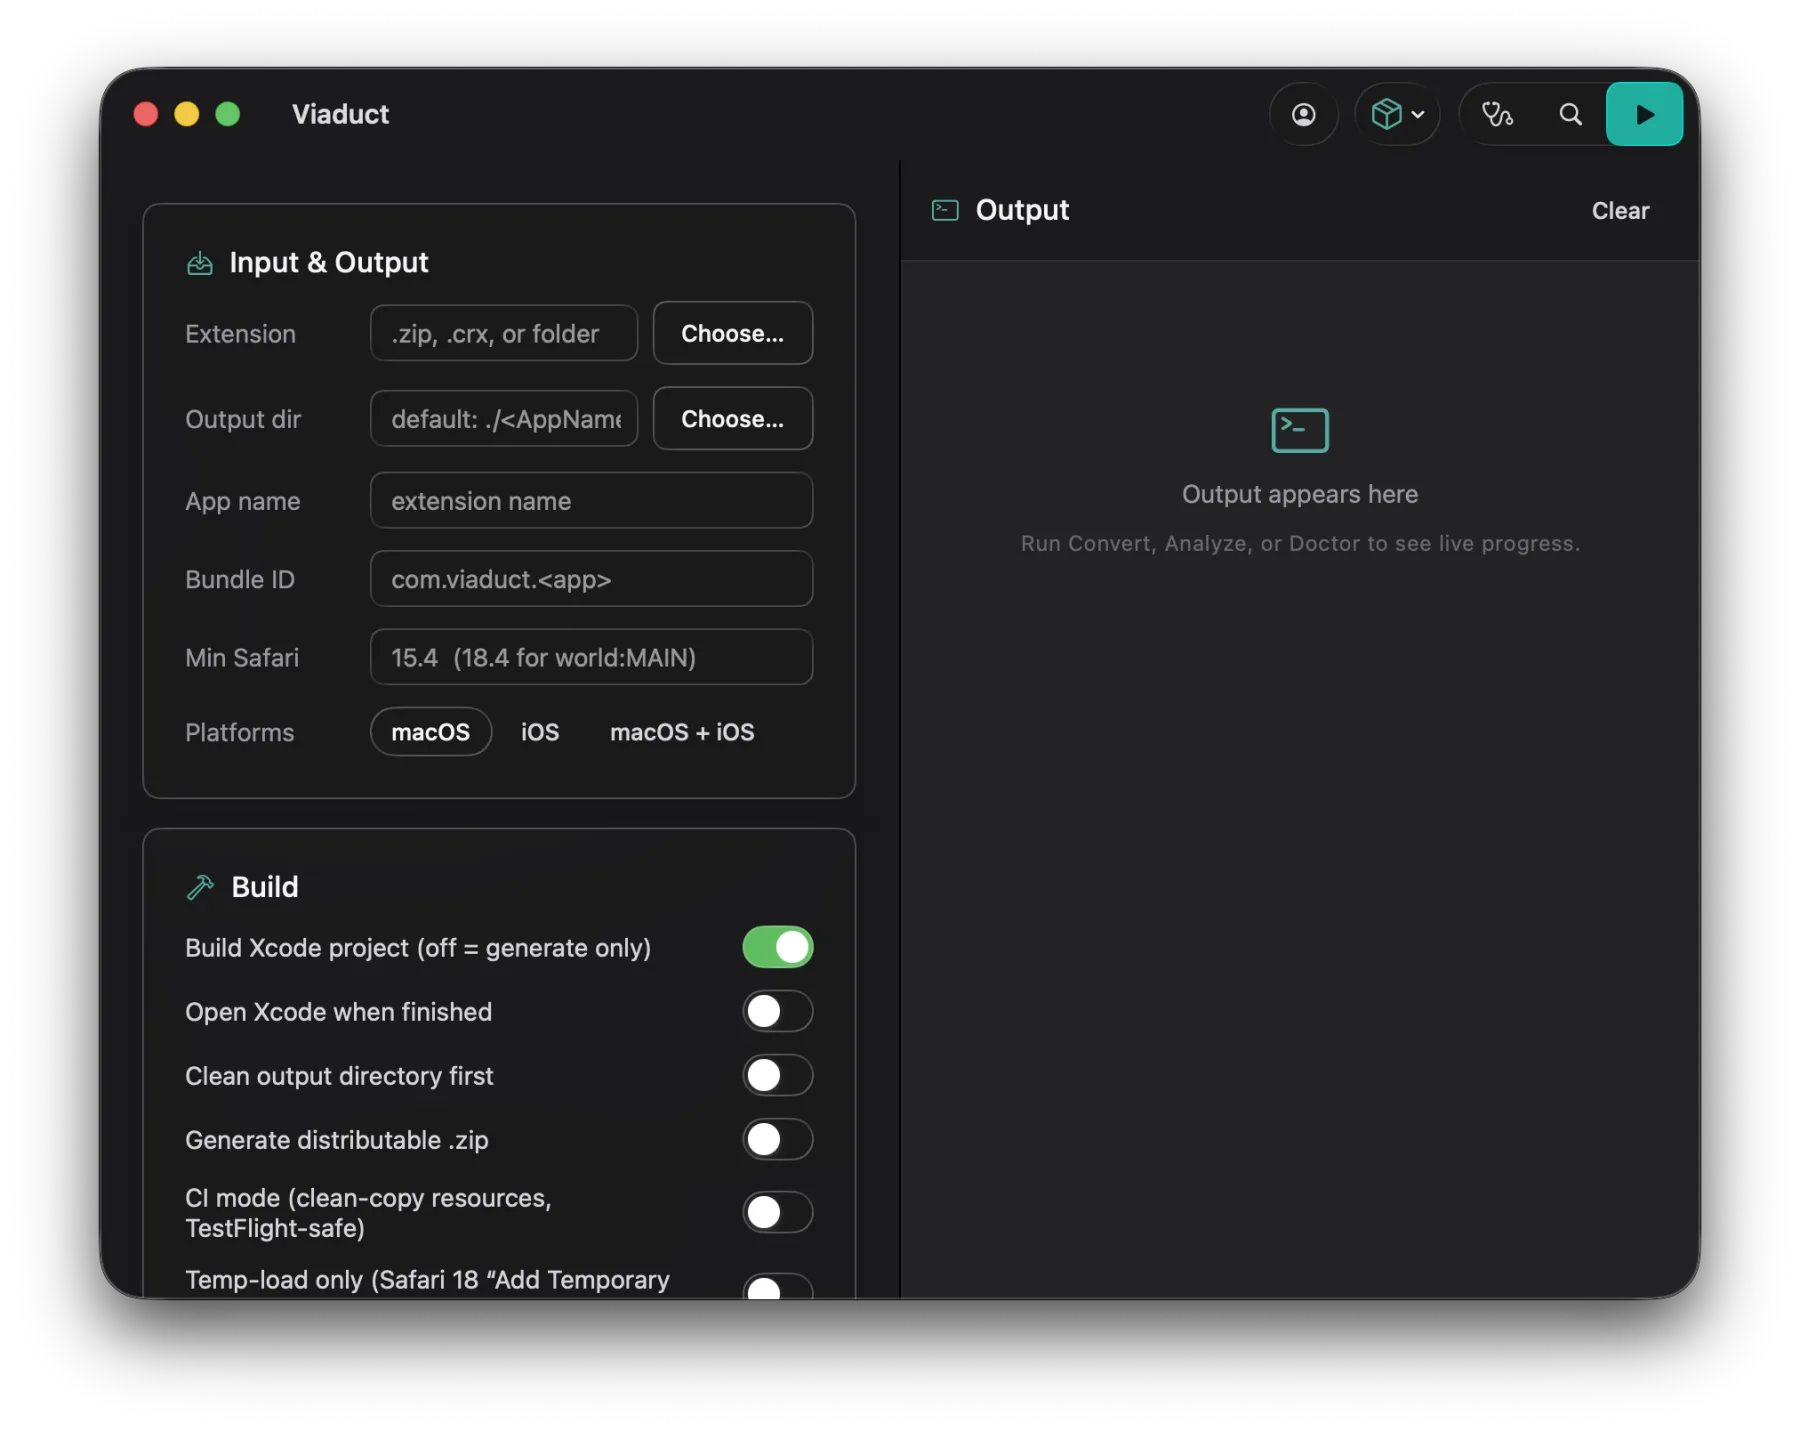This screenshot has width=1800, height=1431.
Task: Click the Input & Output heading
Action: coord(329,263)
